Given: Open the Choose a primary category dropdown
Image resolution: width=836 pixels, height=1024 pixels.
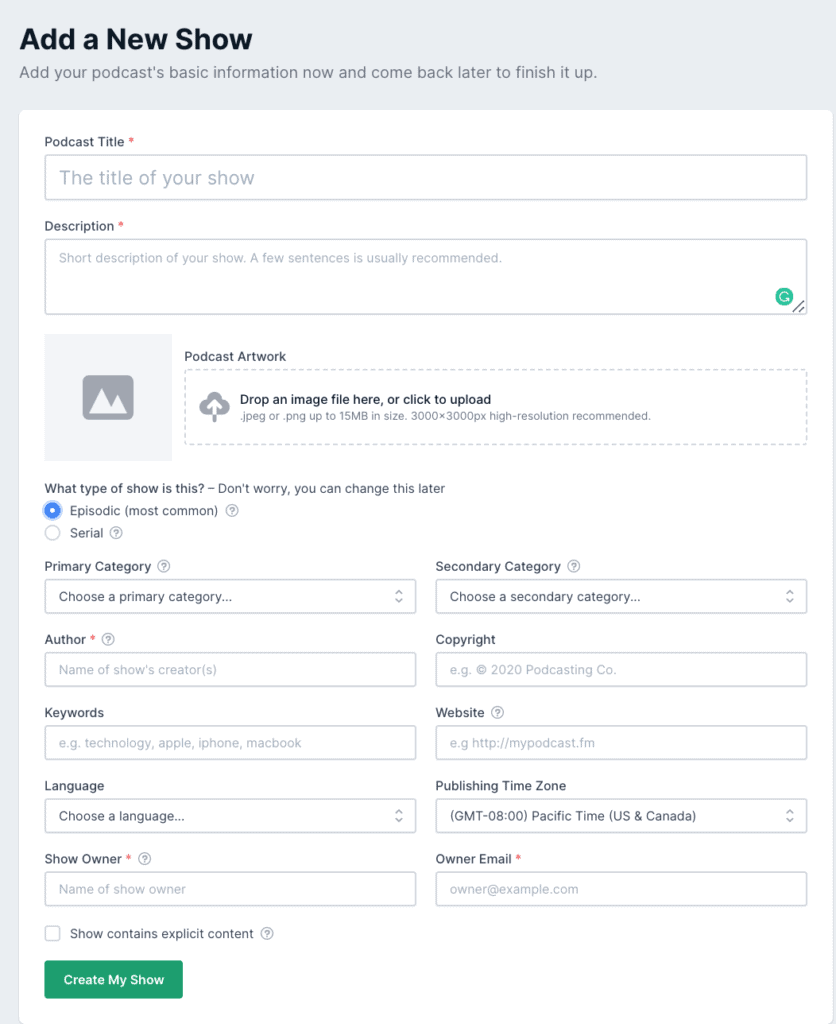Looking at the screenshot, I should click(x=230, y=597).
